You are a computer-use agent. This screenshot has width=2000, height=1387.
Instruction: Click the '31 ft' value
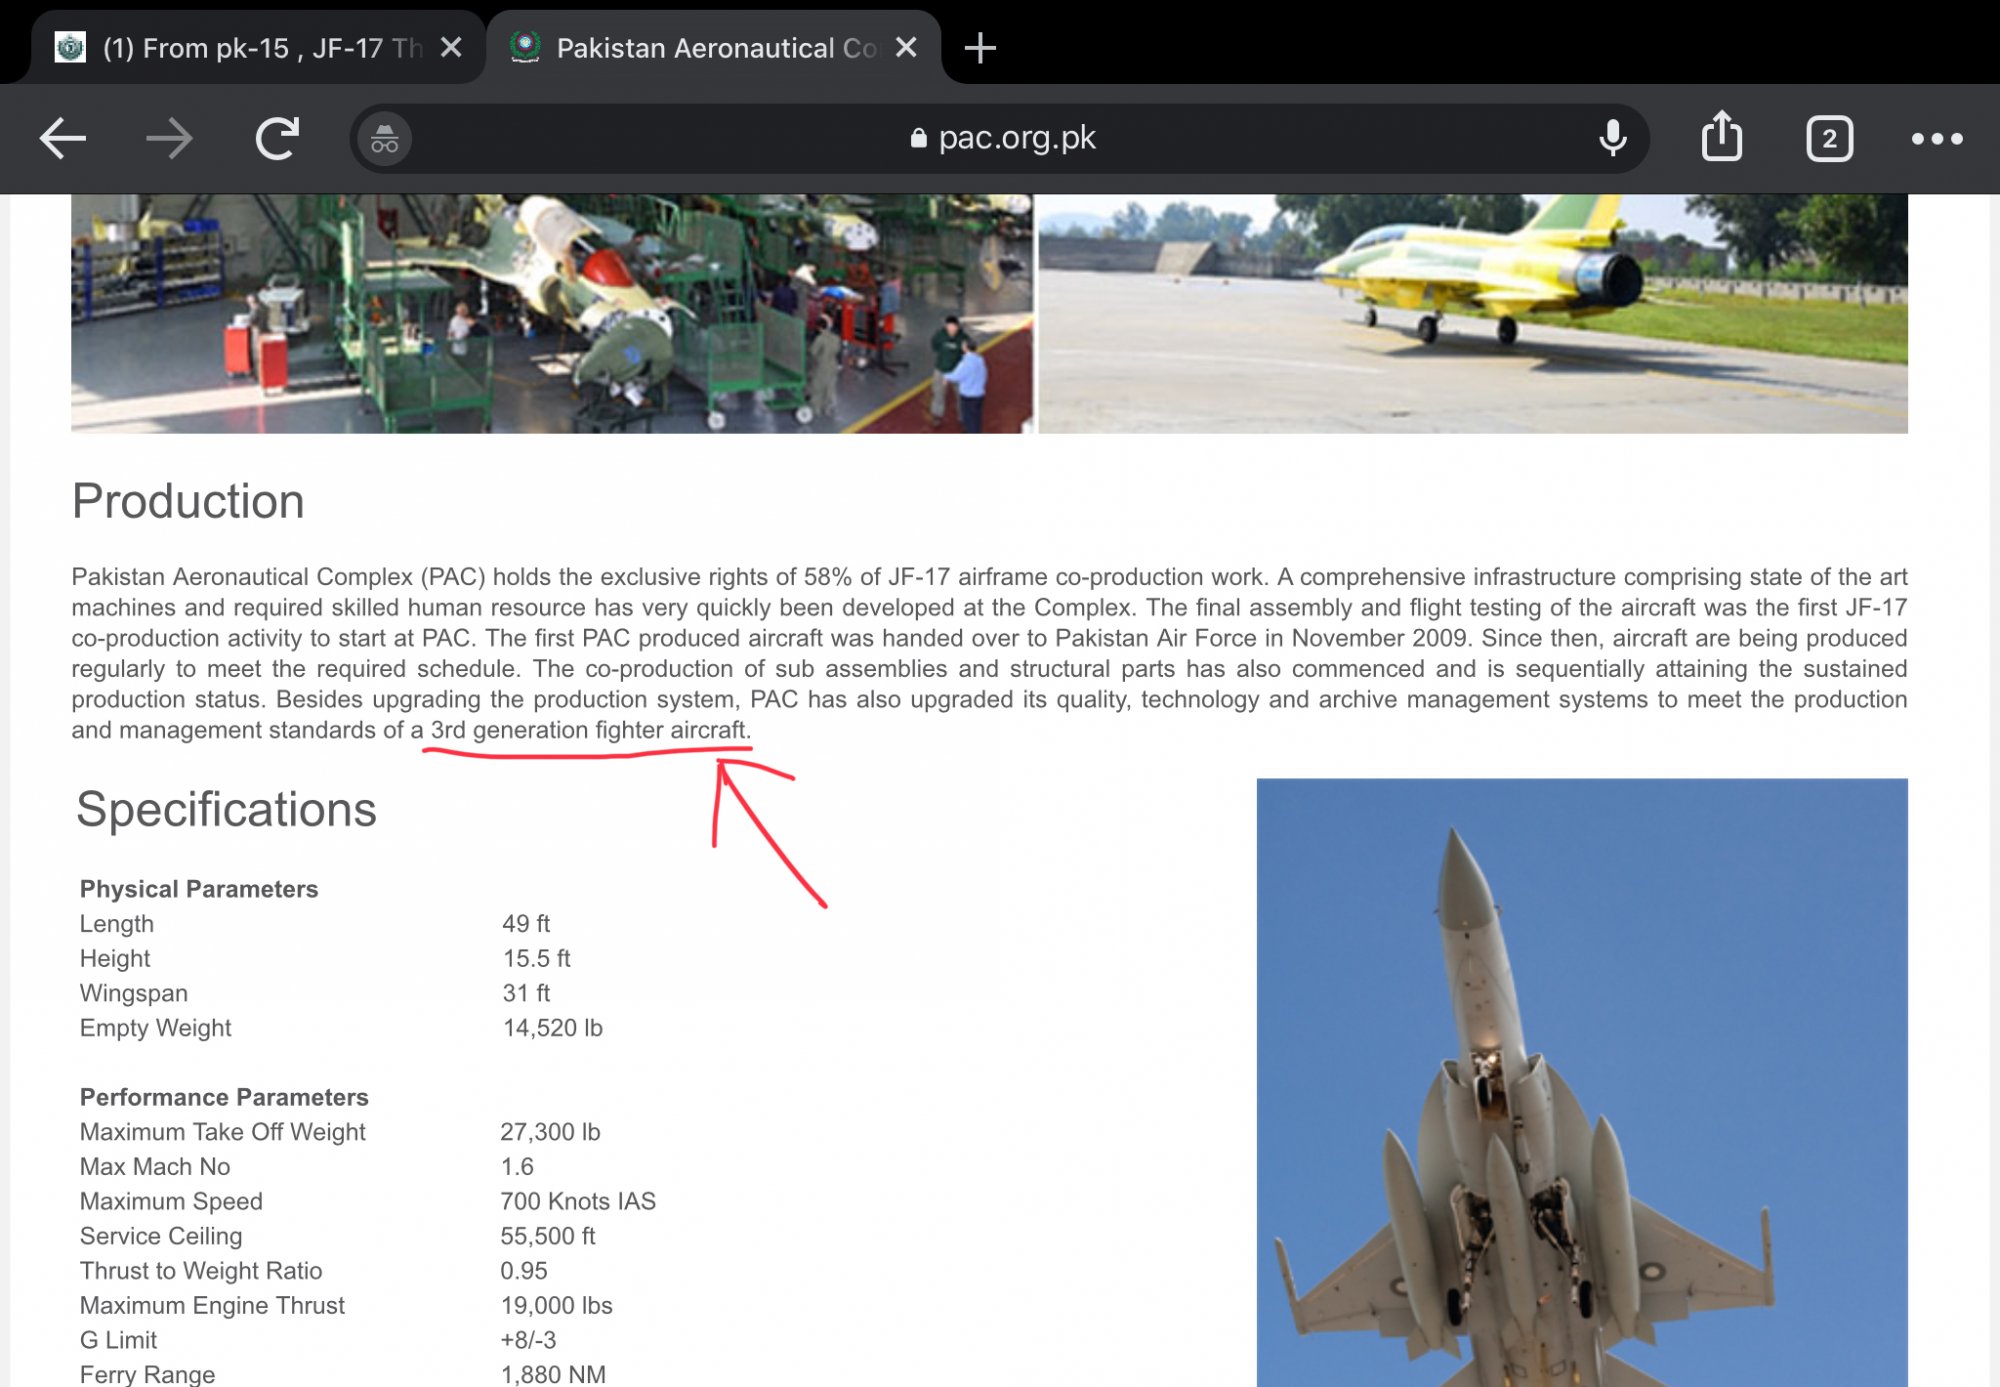(526, 993)
